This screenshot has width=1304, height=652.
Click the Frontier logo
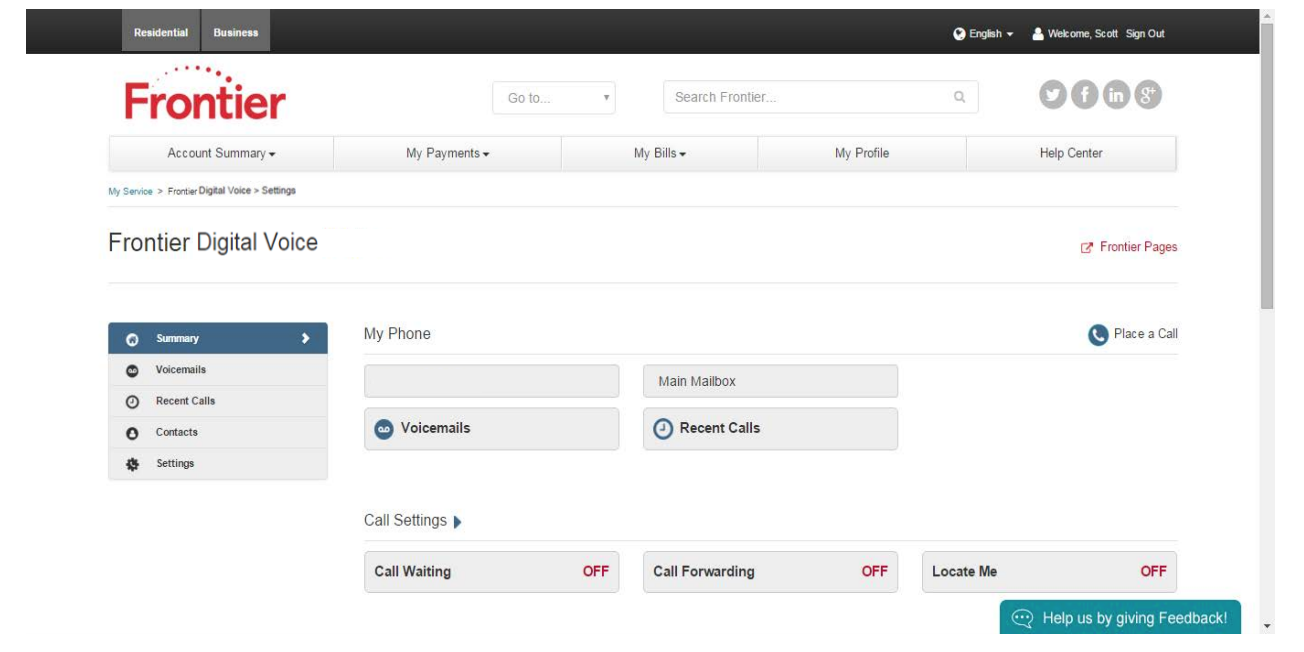pyautogui.click(x=205, y=93)
